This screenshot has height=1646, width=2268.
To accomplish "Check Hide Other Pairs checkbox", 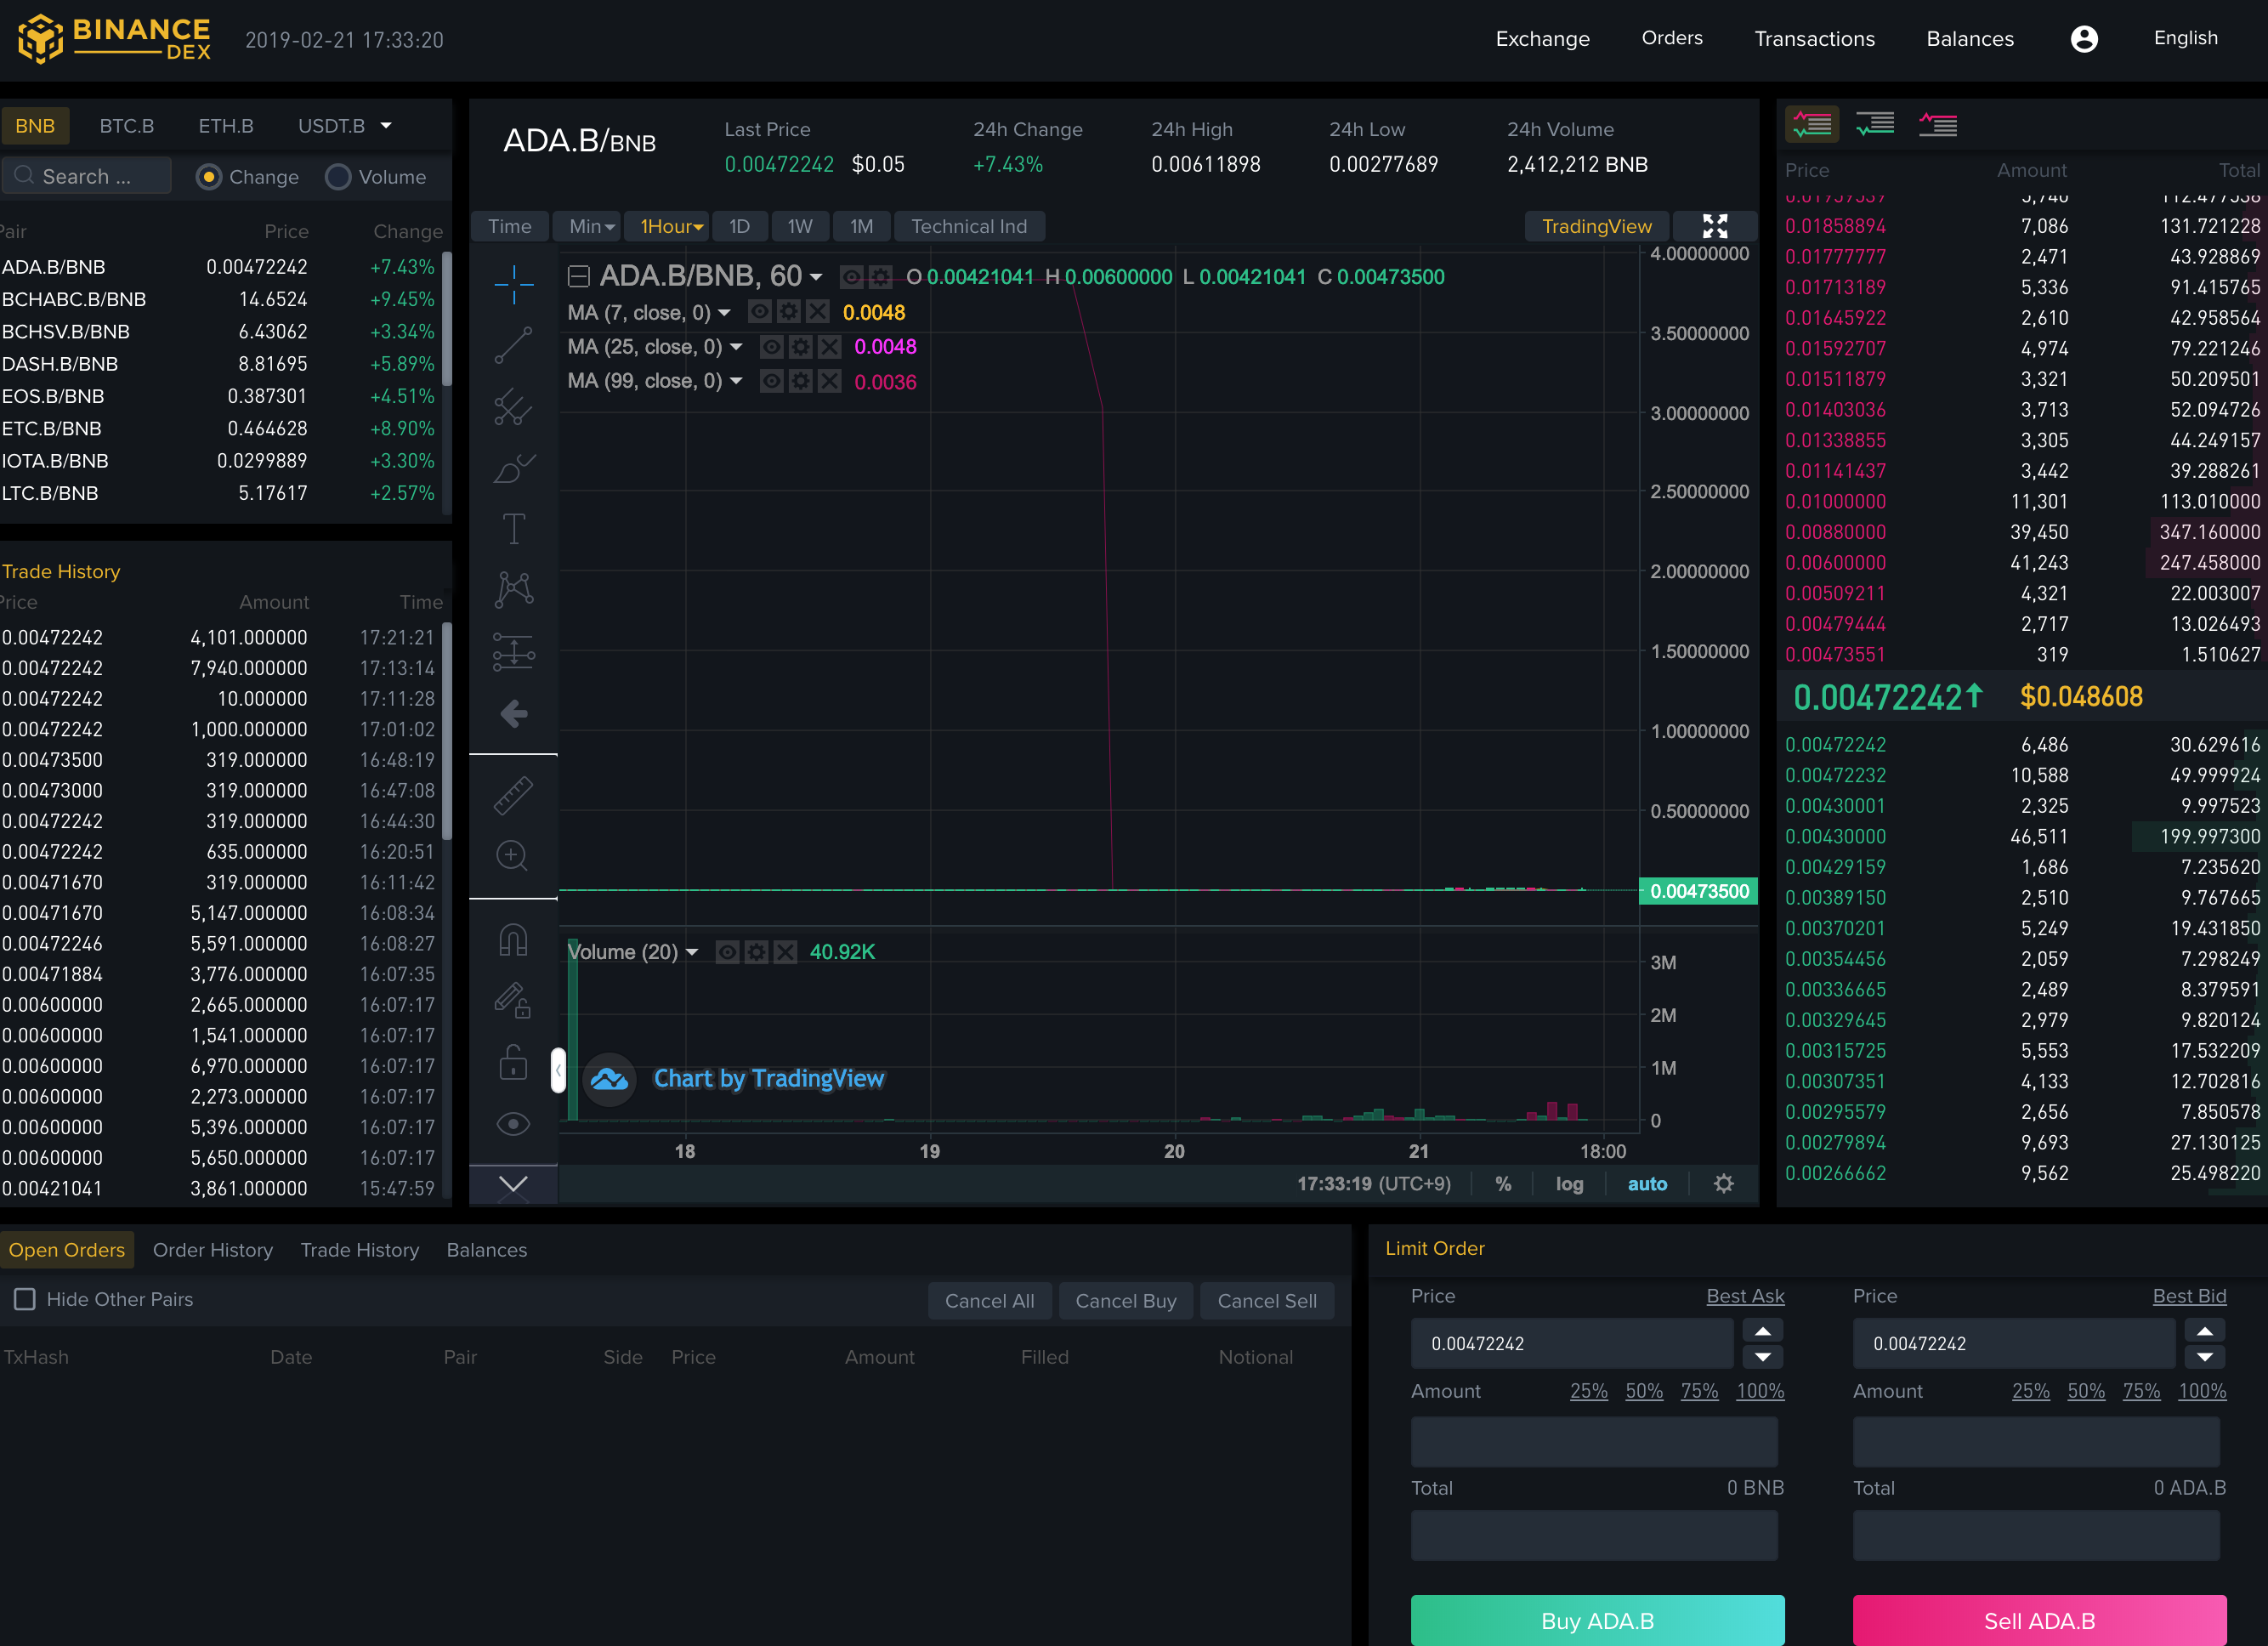I will (x=25, y=1299).
